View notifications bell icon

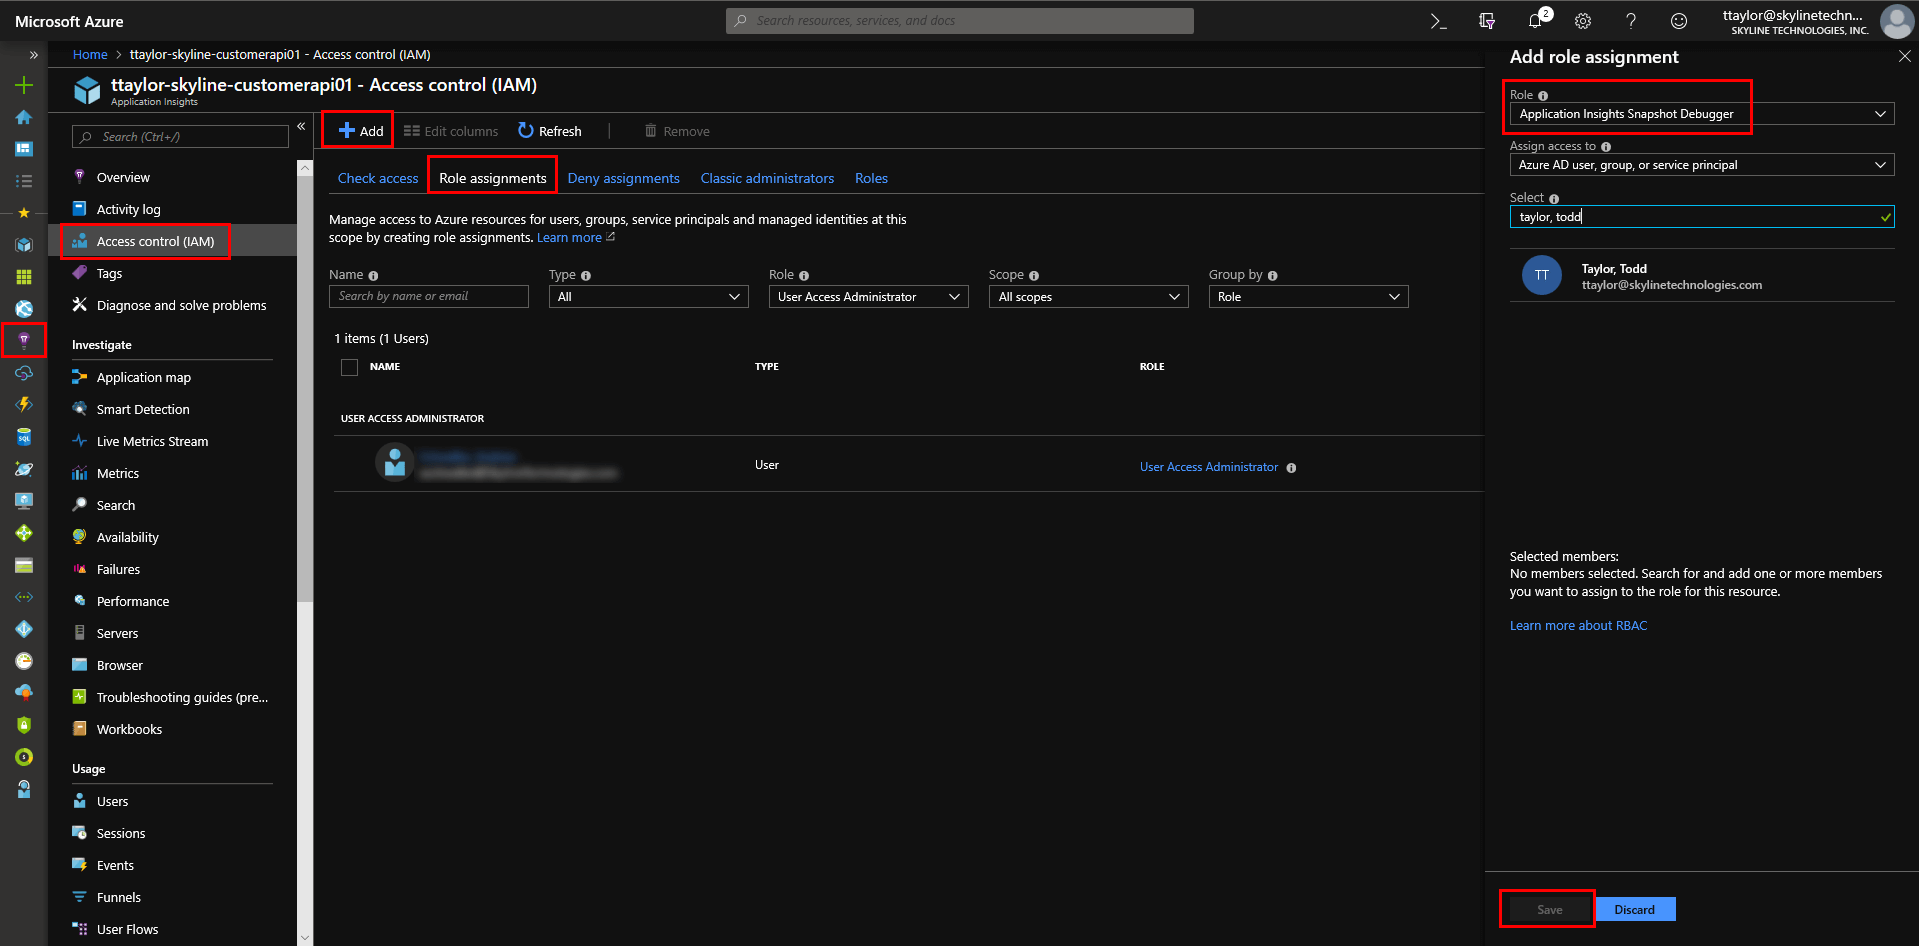[1535, 21]
